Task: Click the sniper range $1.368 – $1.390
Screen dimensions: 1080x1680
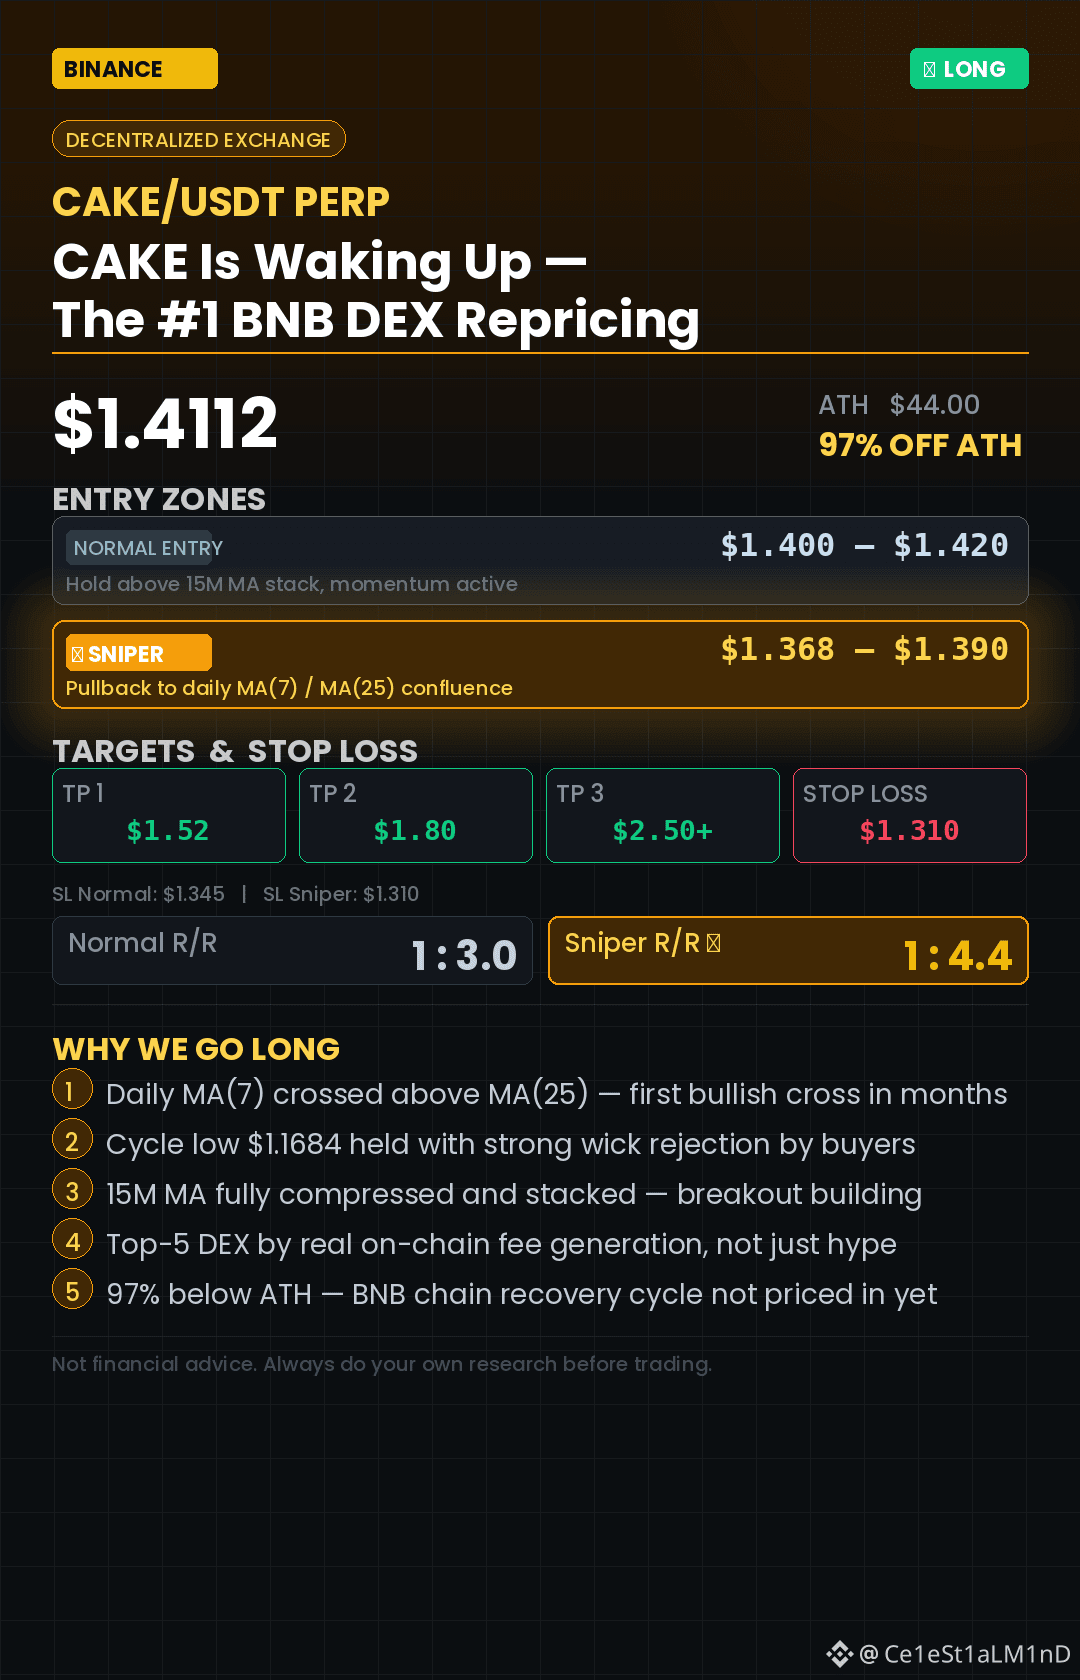Action: pos(864,650)
